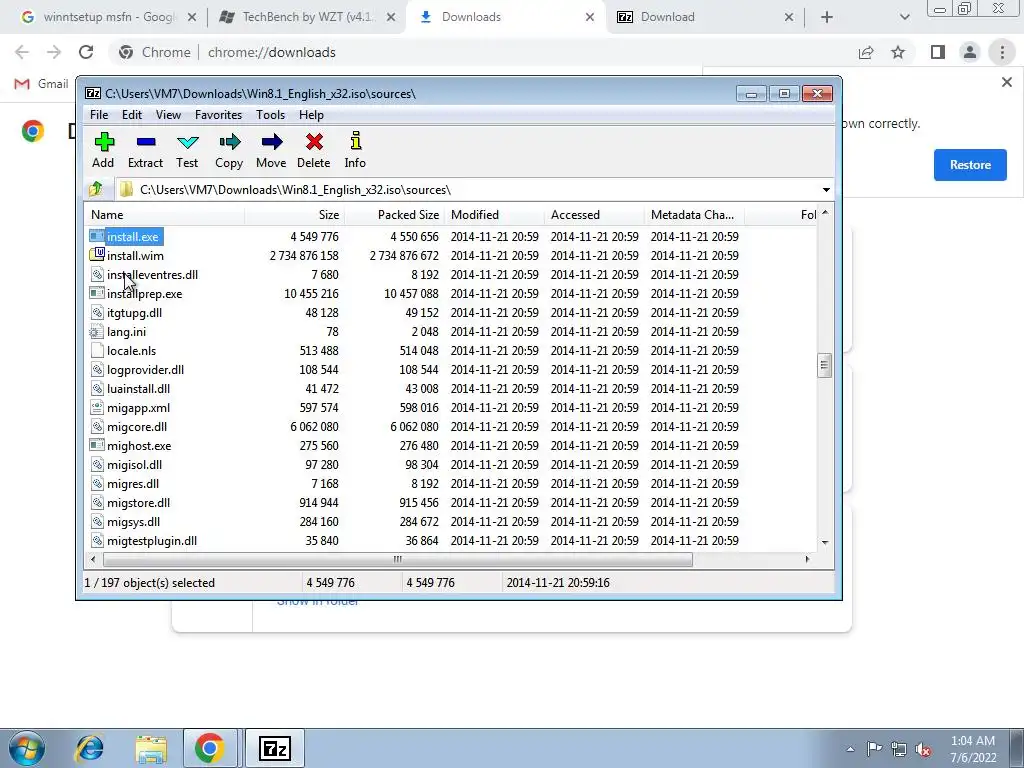
Task: Switch to winntsetup msfn Google tab
Action: point(108,17)
